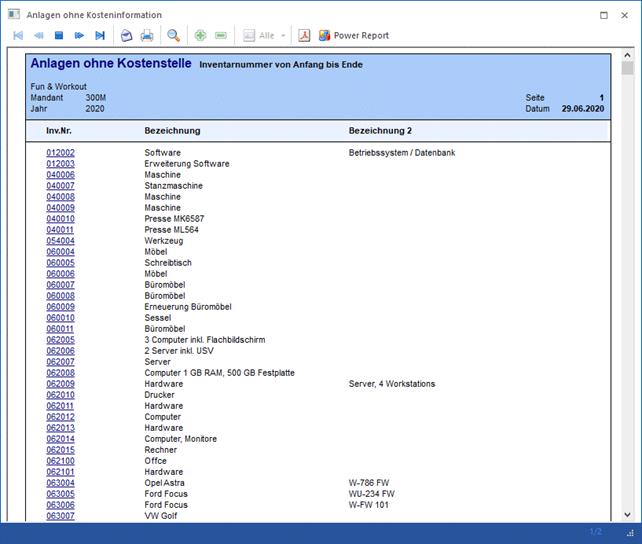Launch Power Report
This screenshot has height=544, width=642.
pos(354,36)
